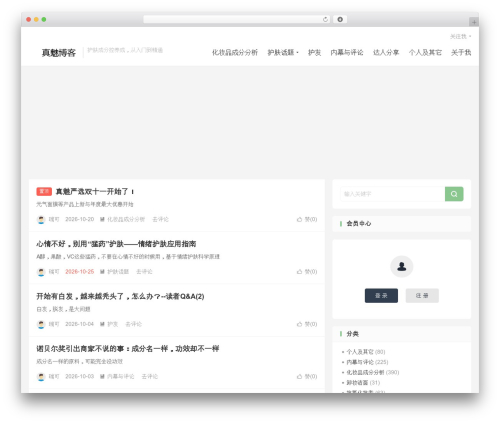Click the 会员中心 sidebar heading
500x423 pixels.
359,224
